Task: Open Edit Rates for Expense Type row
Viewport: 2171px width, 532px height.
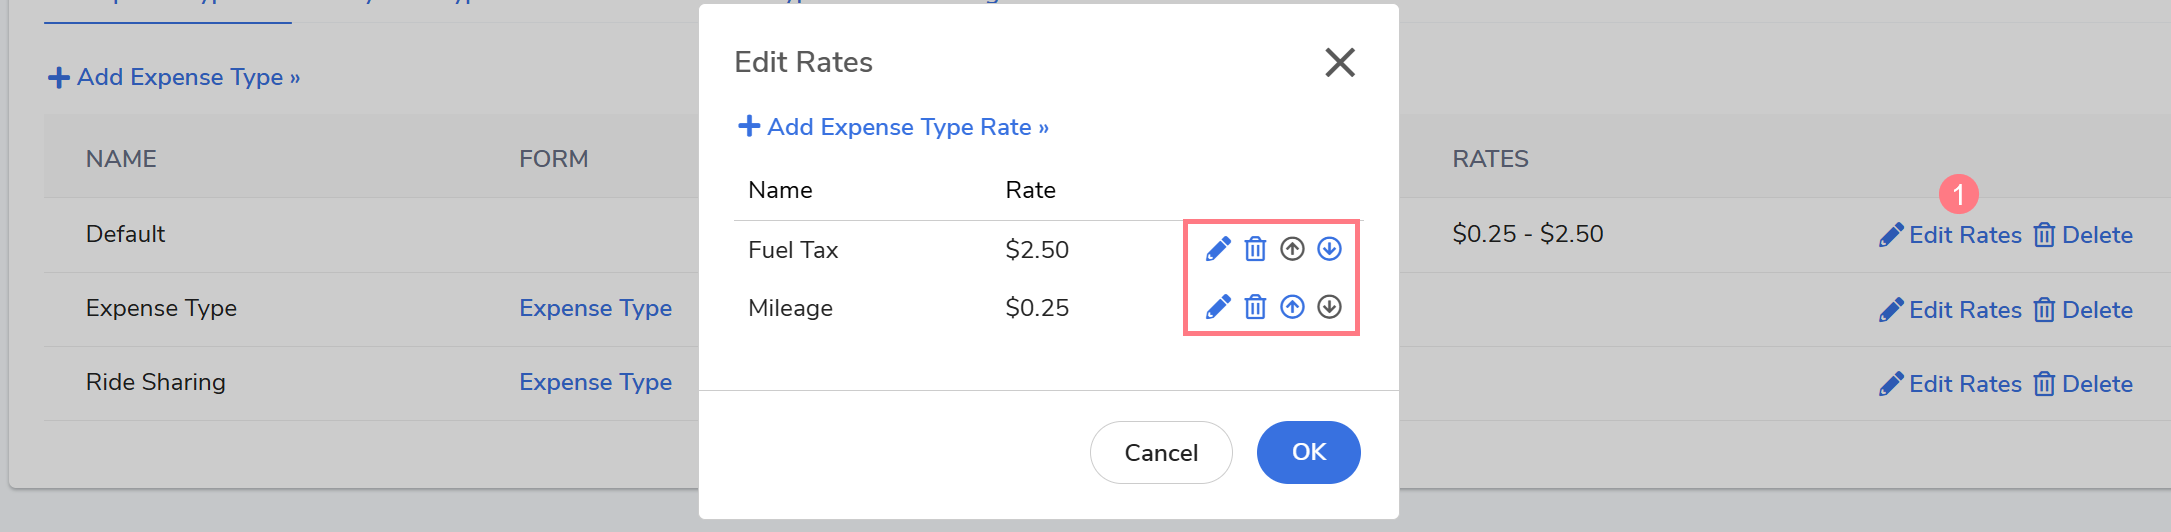Action: [x=1951, y=310]
